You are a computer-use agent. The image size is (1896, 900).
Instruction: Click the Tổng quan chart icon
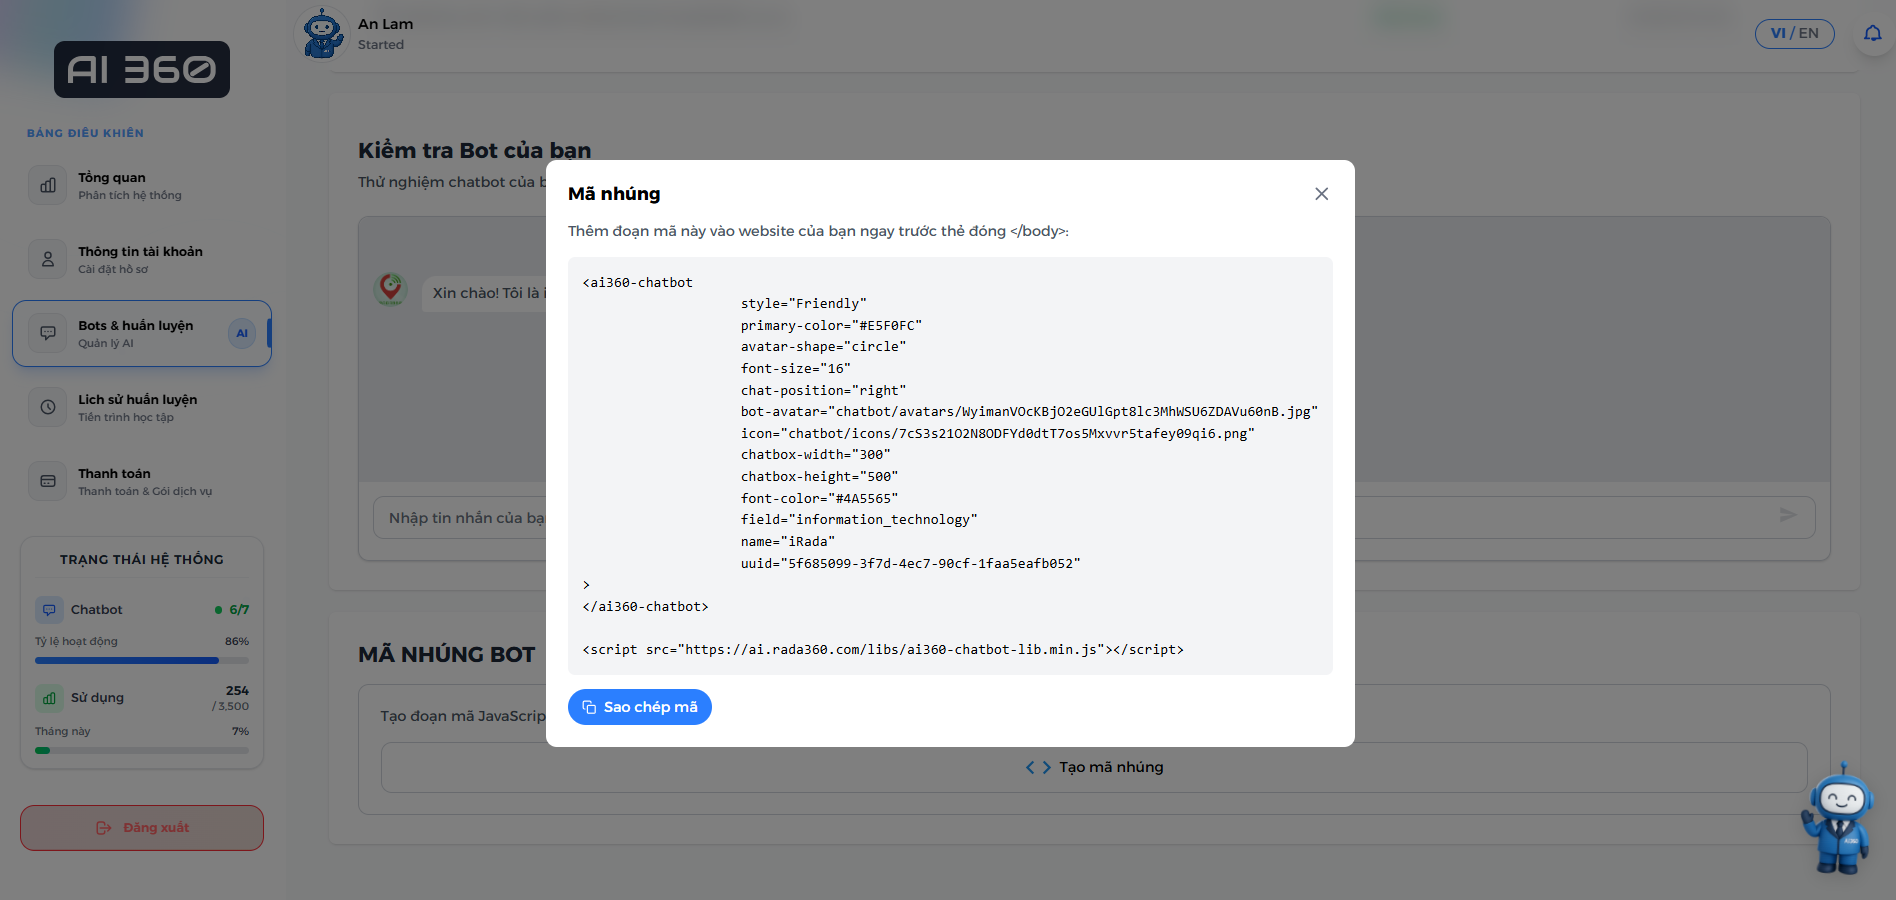[x=48, y=185]
